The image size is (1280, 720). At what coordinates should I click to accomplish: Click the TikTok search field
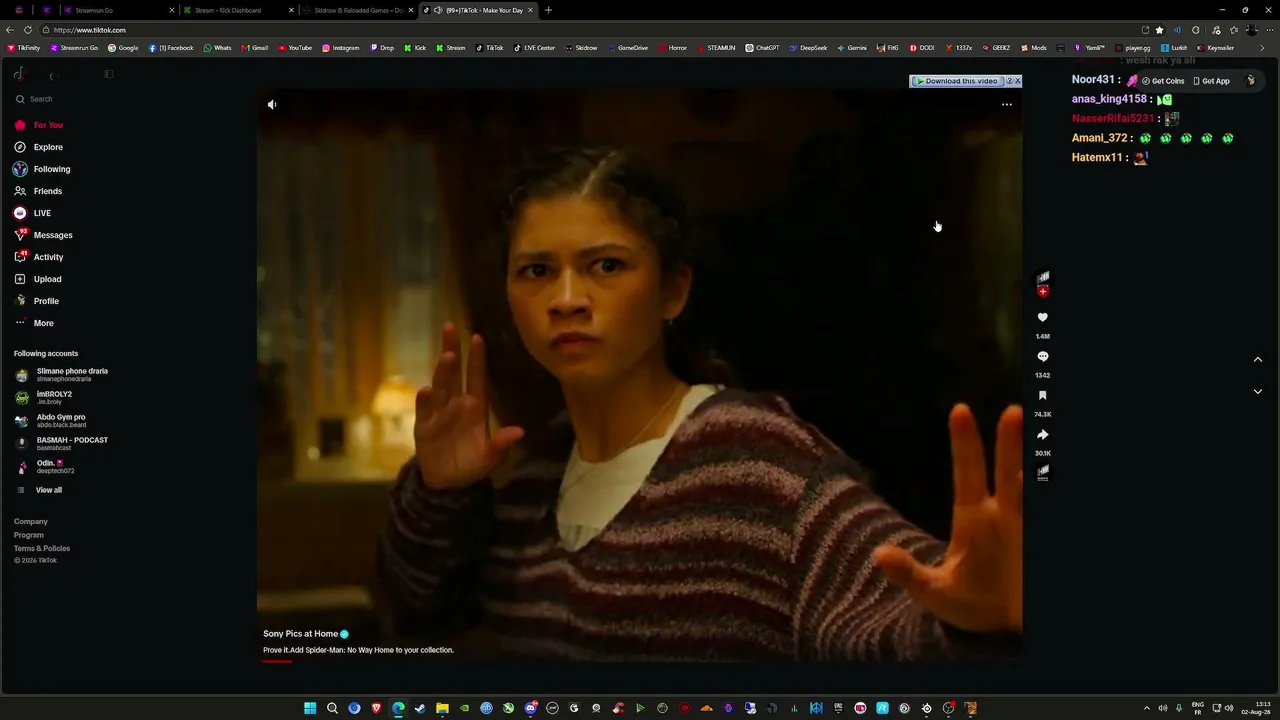(x=60, y=99)
